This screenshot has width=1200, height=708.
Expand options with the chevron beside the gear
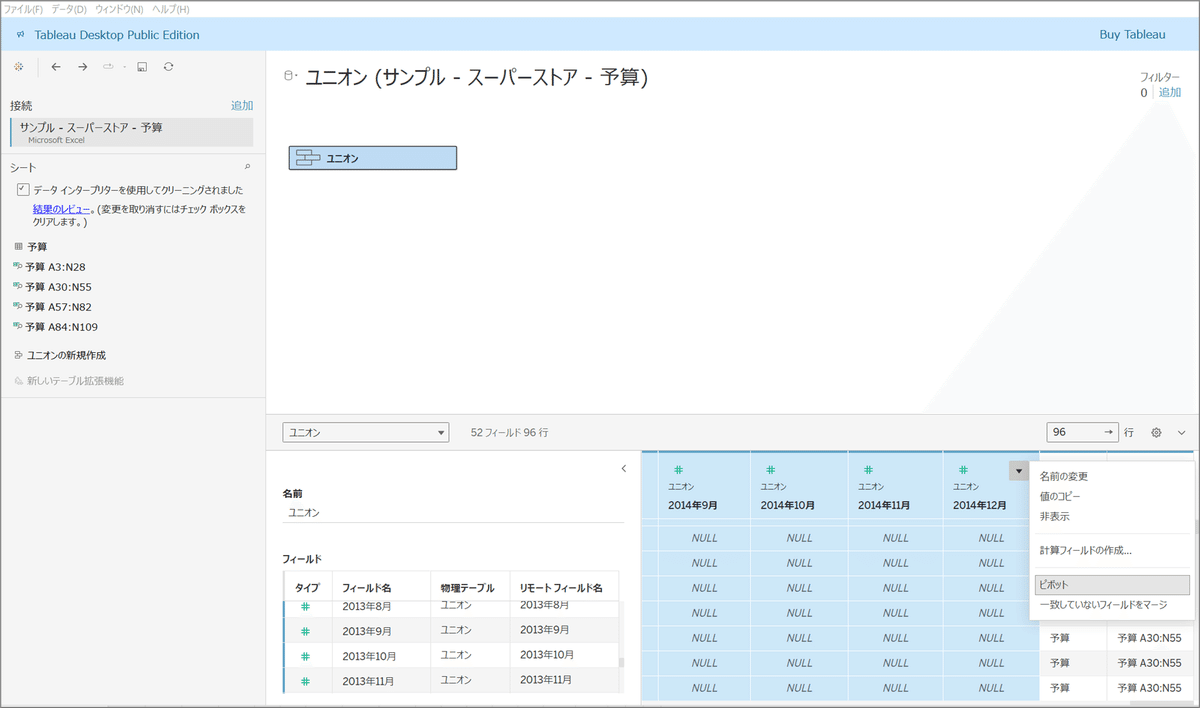(x=1181, y=433)
